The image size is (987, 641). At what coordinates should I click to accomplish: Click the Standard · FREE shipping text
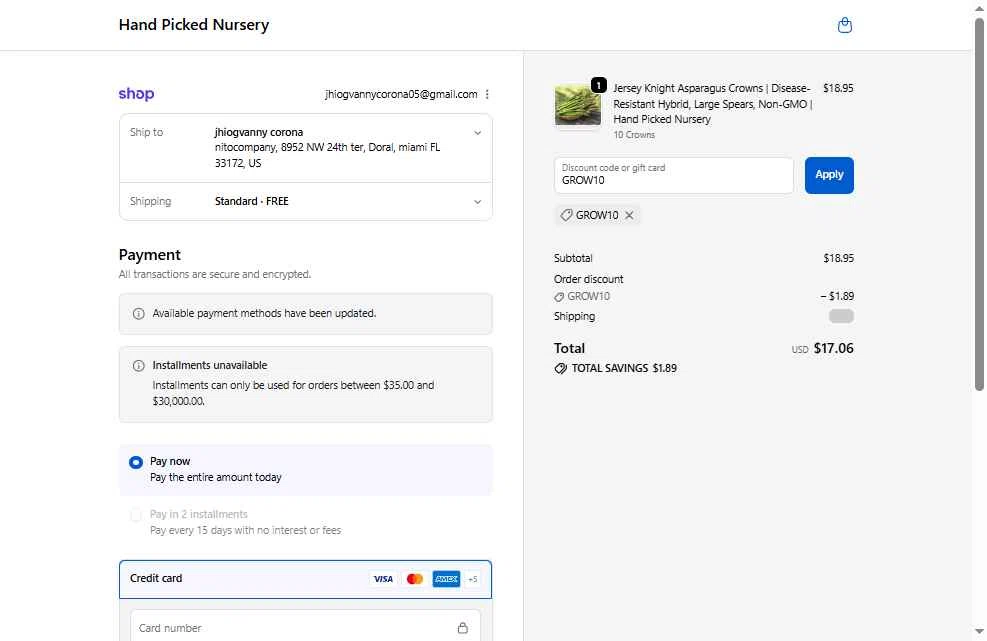252,201
